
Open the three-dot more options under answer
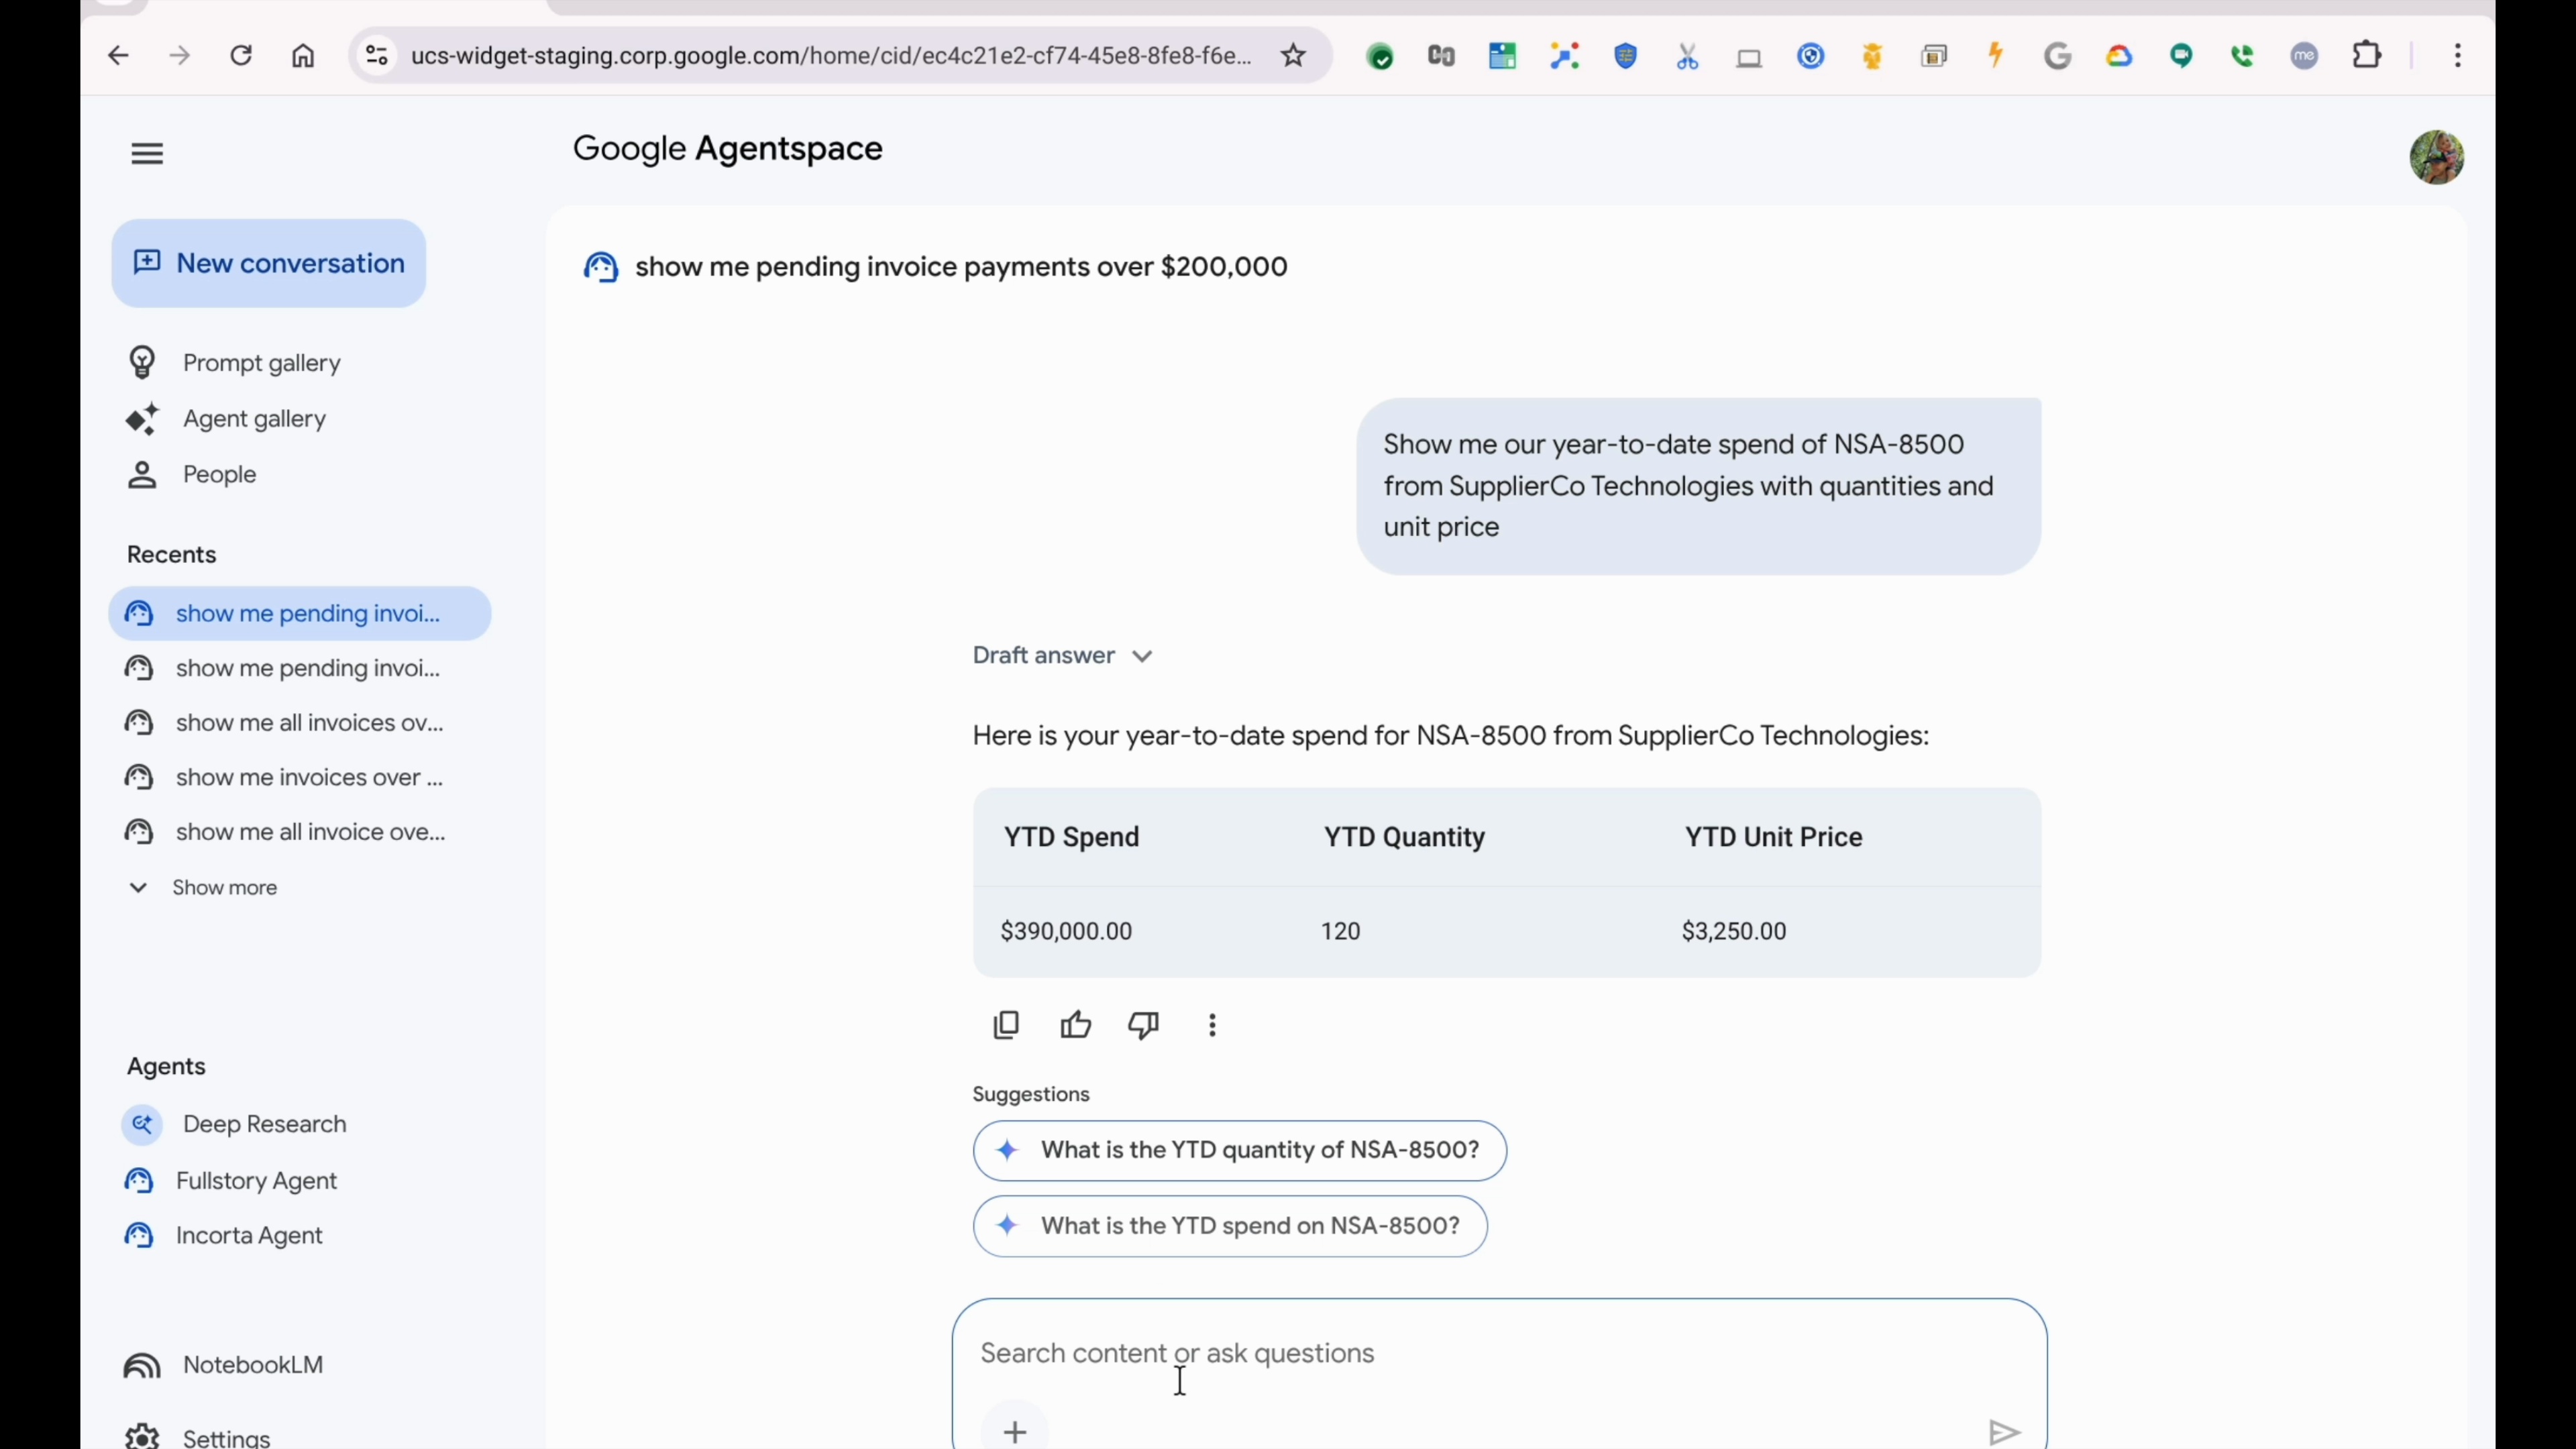[x=1212, y=1025]
